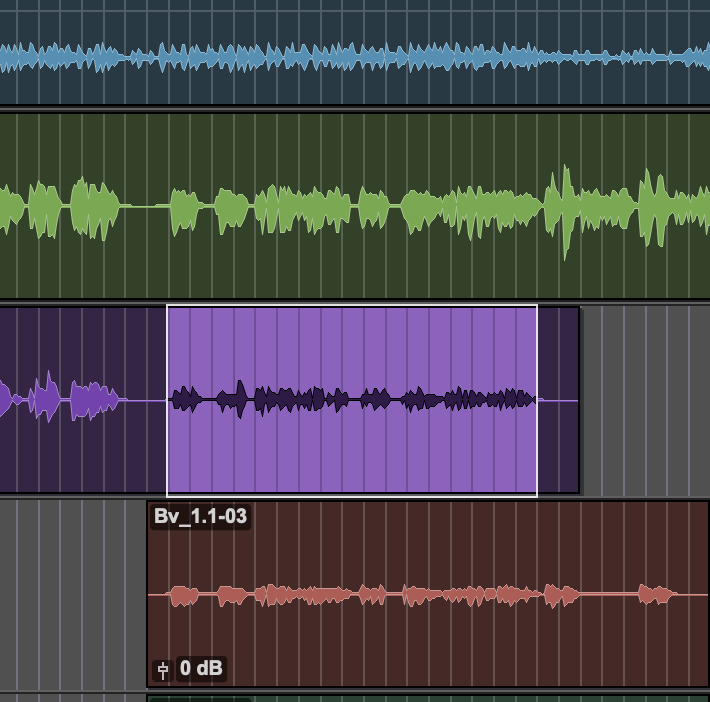This screenshot has height=702, width=710.
Task: Click the clip gain fader icon
Action: pos(163,669)
